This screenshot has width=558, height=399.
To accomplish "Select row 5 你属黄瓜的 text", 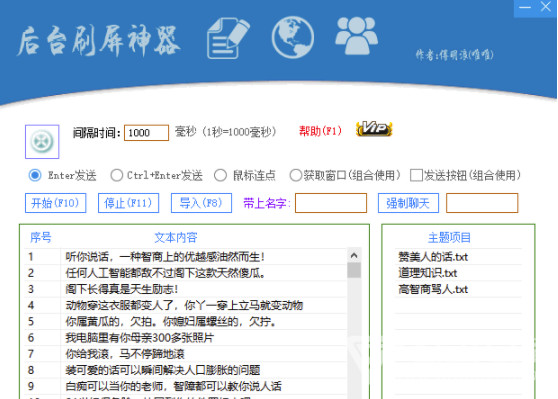I will click(171, 321).
